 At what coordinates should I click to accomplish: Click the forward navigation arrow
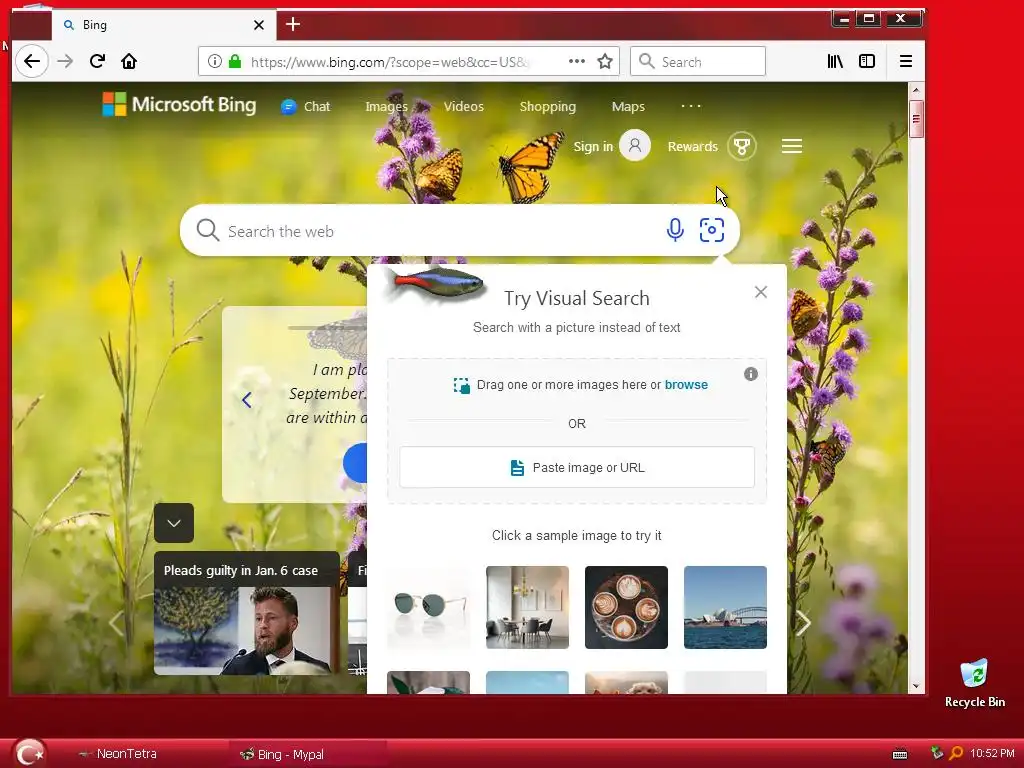(x=65, y=61)
